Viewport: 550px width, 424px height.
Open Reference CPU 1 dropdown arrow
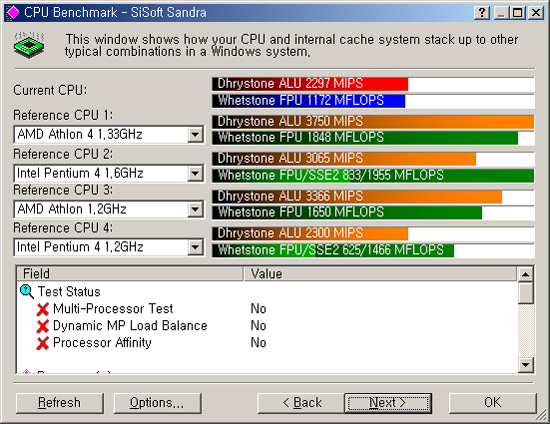pos(195,135)
